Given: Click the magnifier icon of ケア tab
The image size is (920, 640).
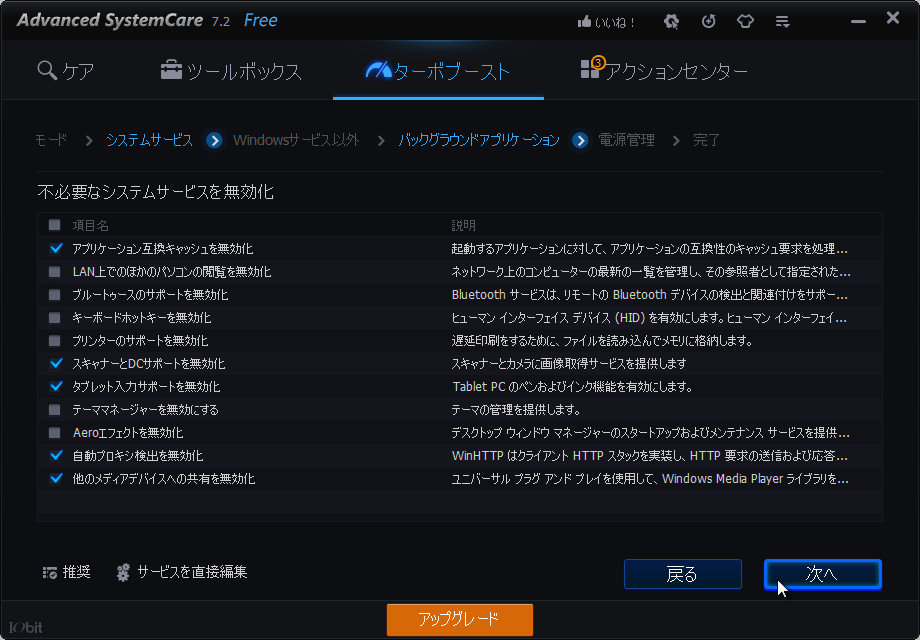Looking at the screenshot, I should (x=46, y=70).
